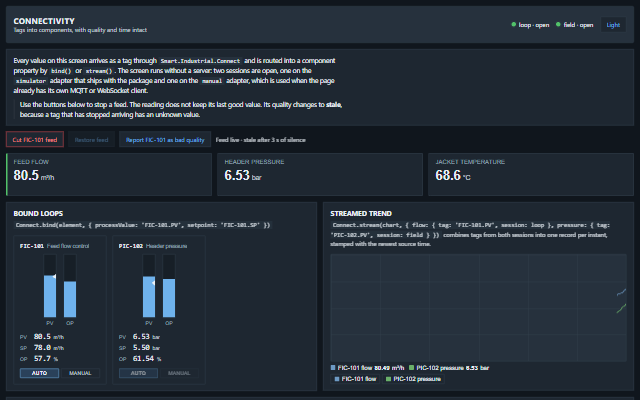The width and height of the screenshot is (640, 400).
Task: Click PIC-102 OP value 61.54
Action: [x=143, y=359]
